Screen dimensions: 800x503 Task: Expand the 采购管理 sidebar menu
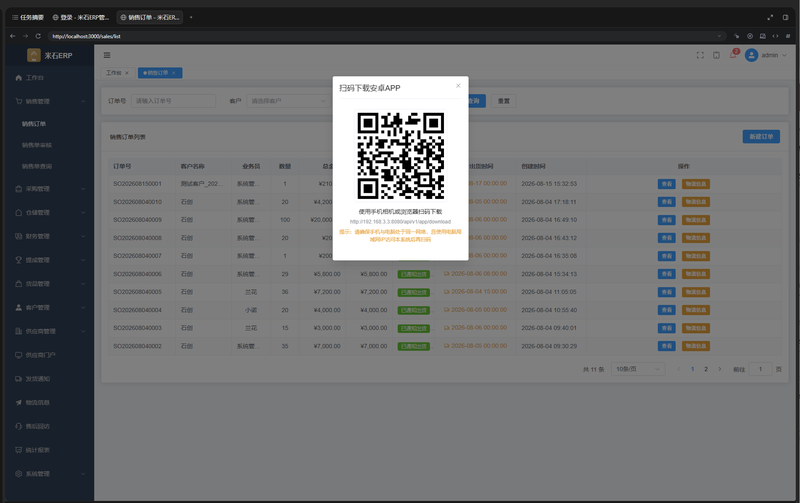(x=49, y=189)
